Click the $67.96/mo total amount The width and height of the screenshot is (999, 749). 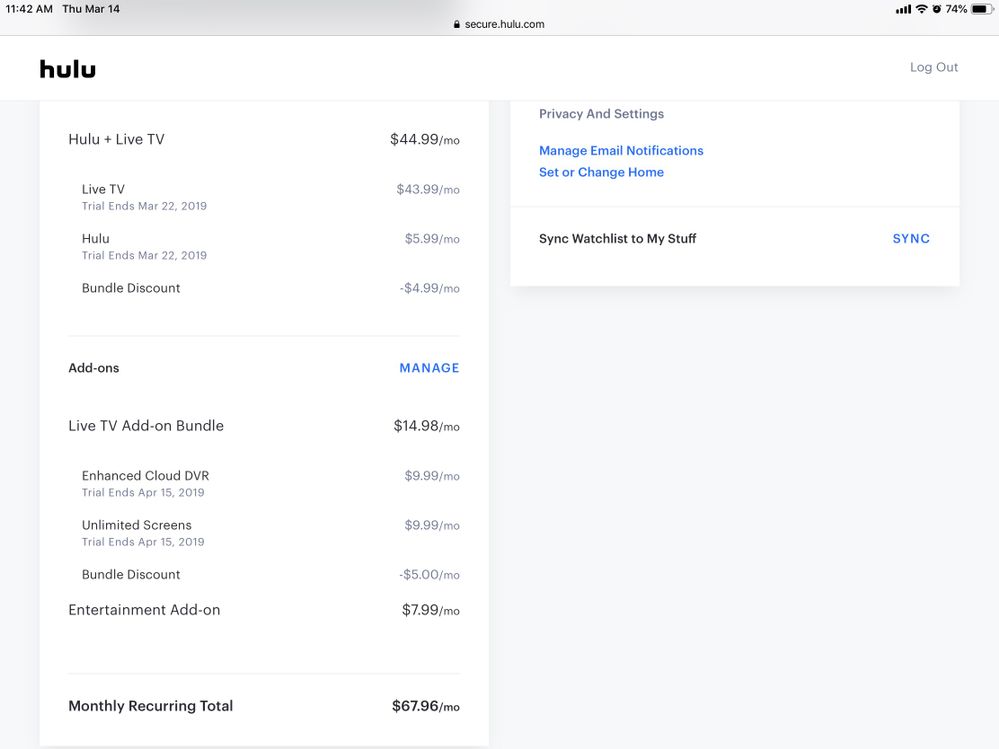(x=426, y=706)
